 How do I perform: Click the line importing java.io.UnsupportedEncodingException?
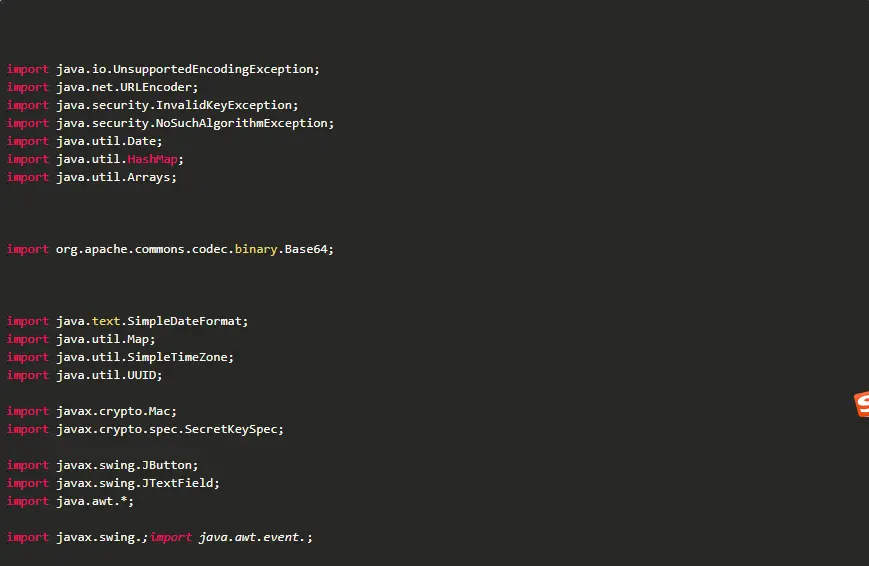[x=163, y=69]
